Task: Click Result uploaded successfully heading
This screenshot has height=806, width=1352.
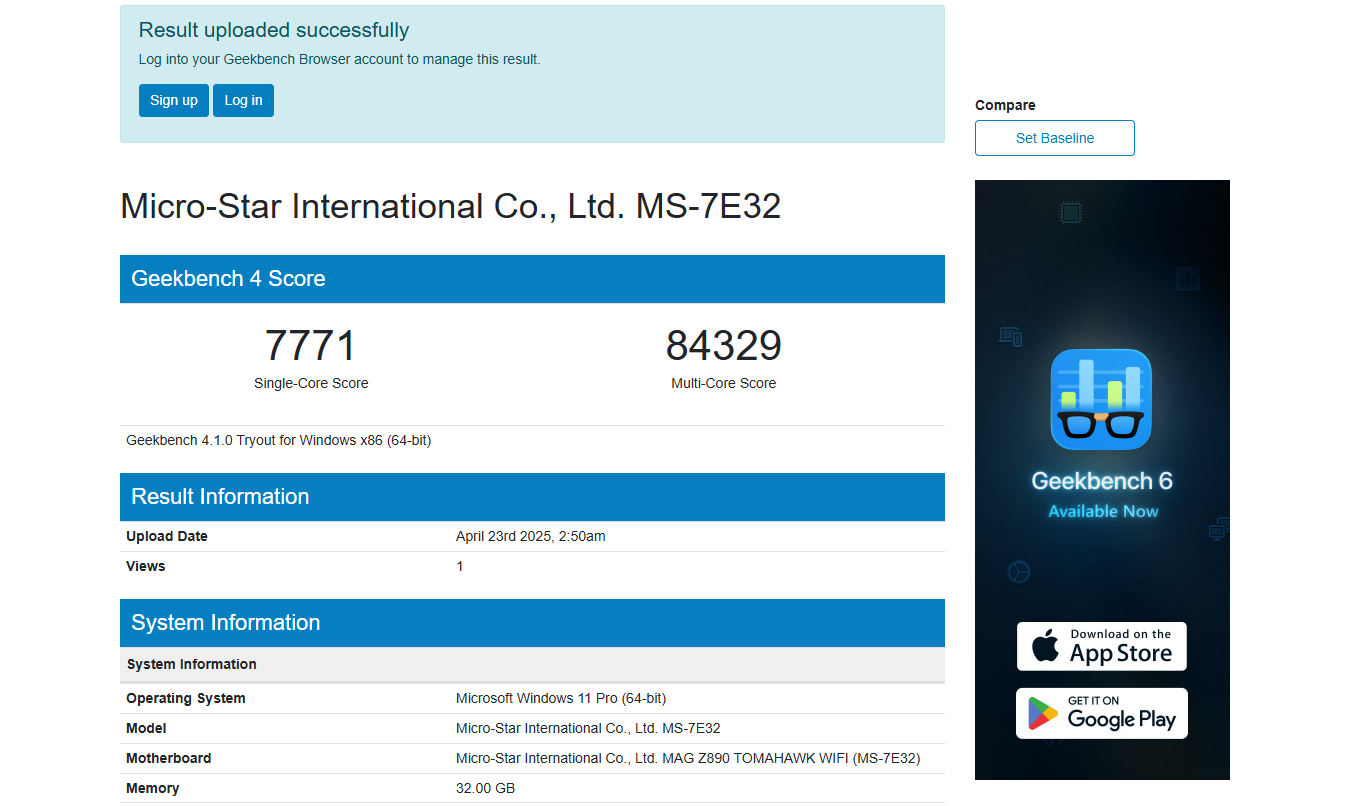Action: [x=274, y=30]
